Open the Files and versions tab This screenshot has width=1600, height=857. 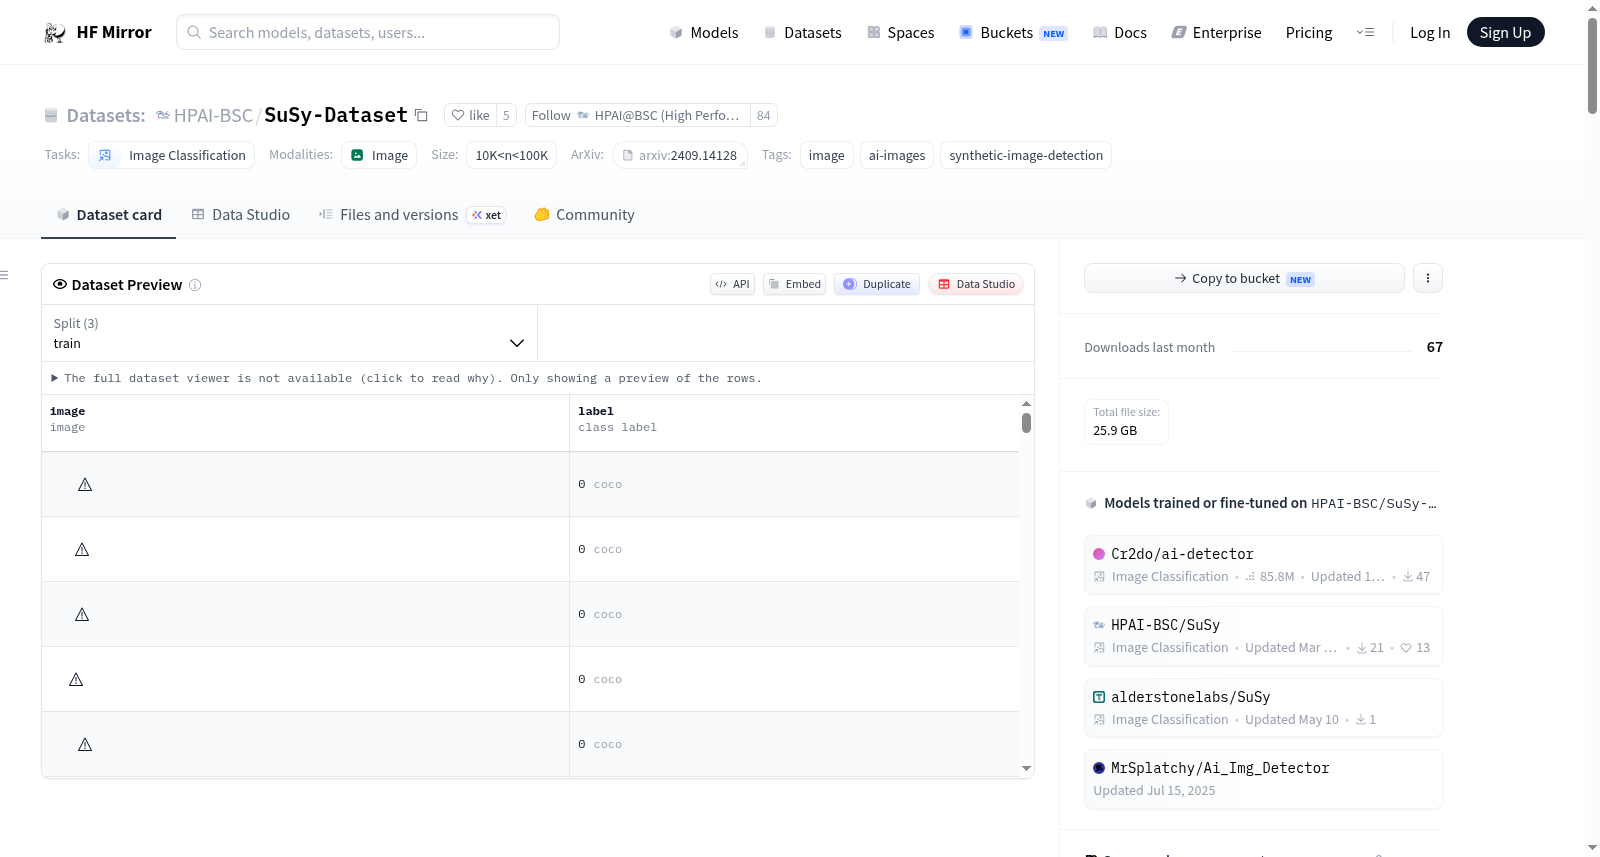pyautogui.click(x=412, y=215)
